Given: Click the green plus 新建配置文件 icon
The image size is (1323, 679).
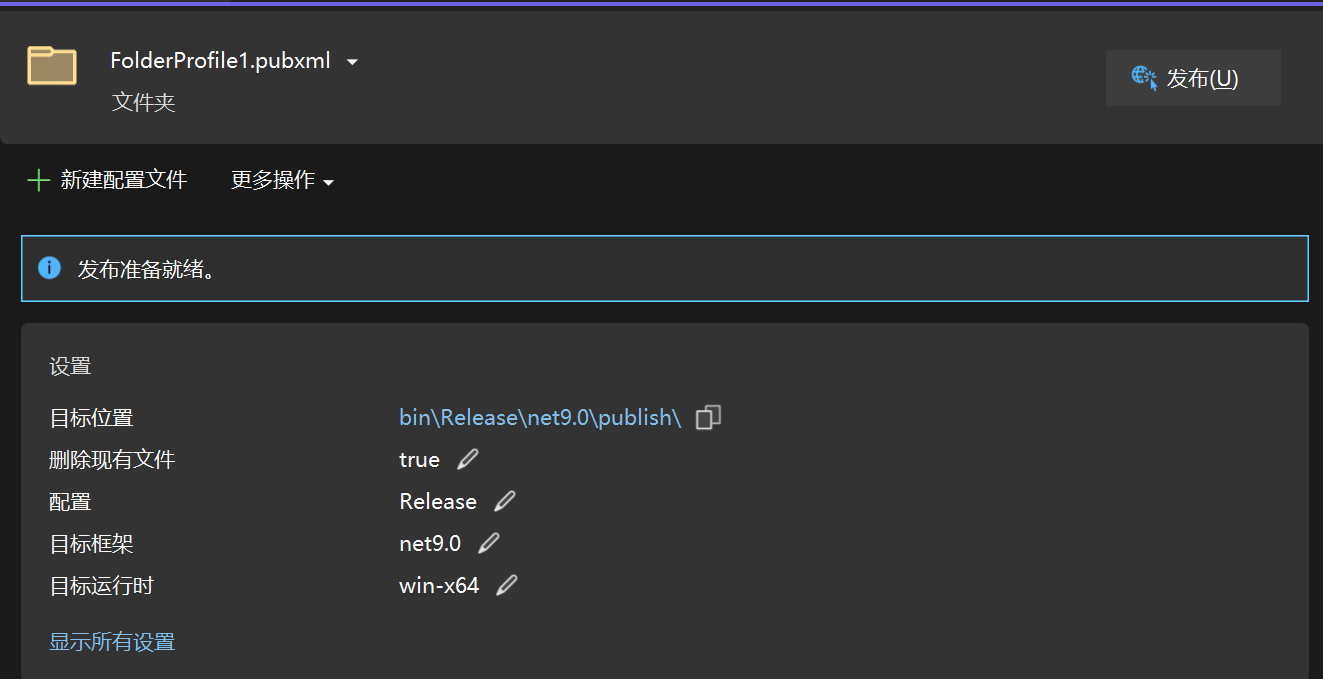Looking at the screenshot, I should click(38, 181).
